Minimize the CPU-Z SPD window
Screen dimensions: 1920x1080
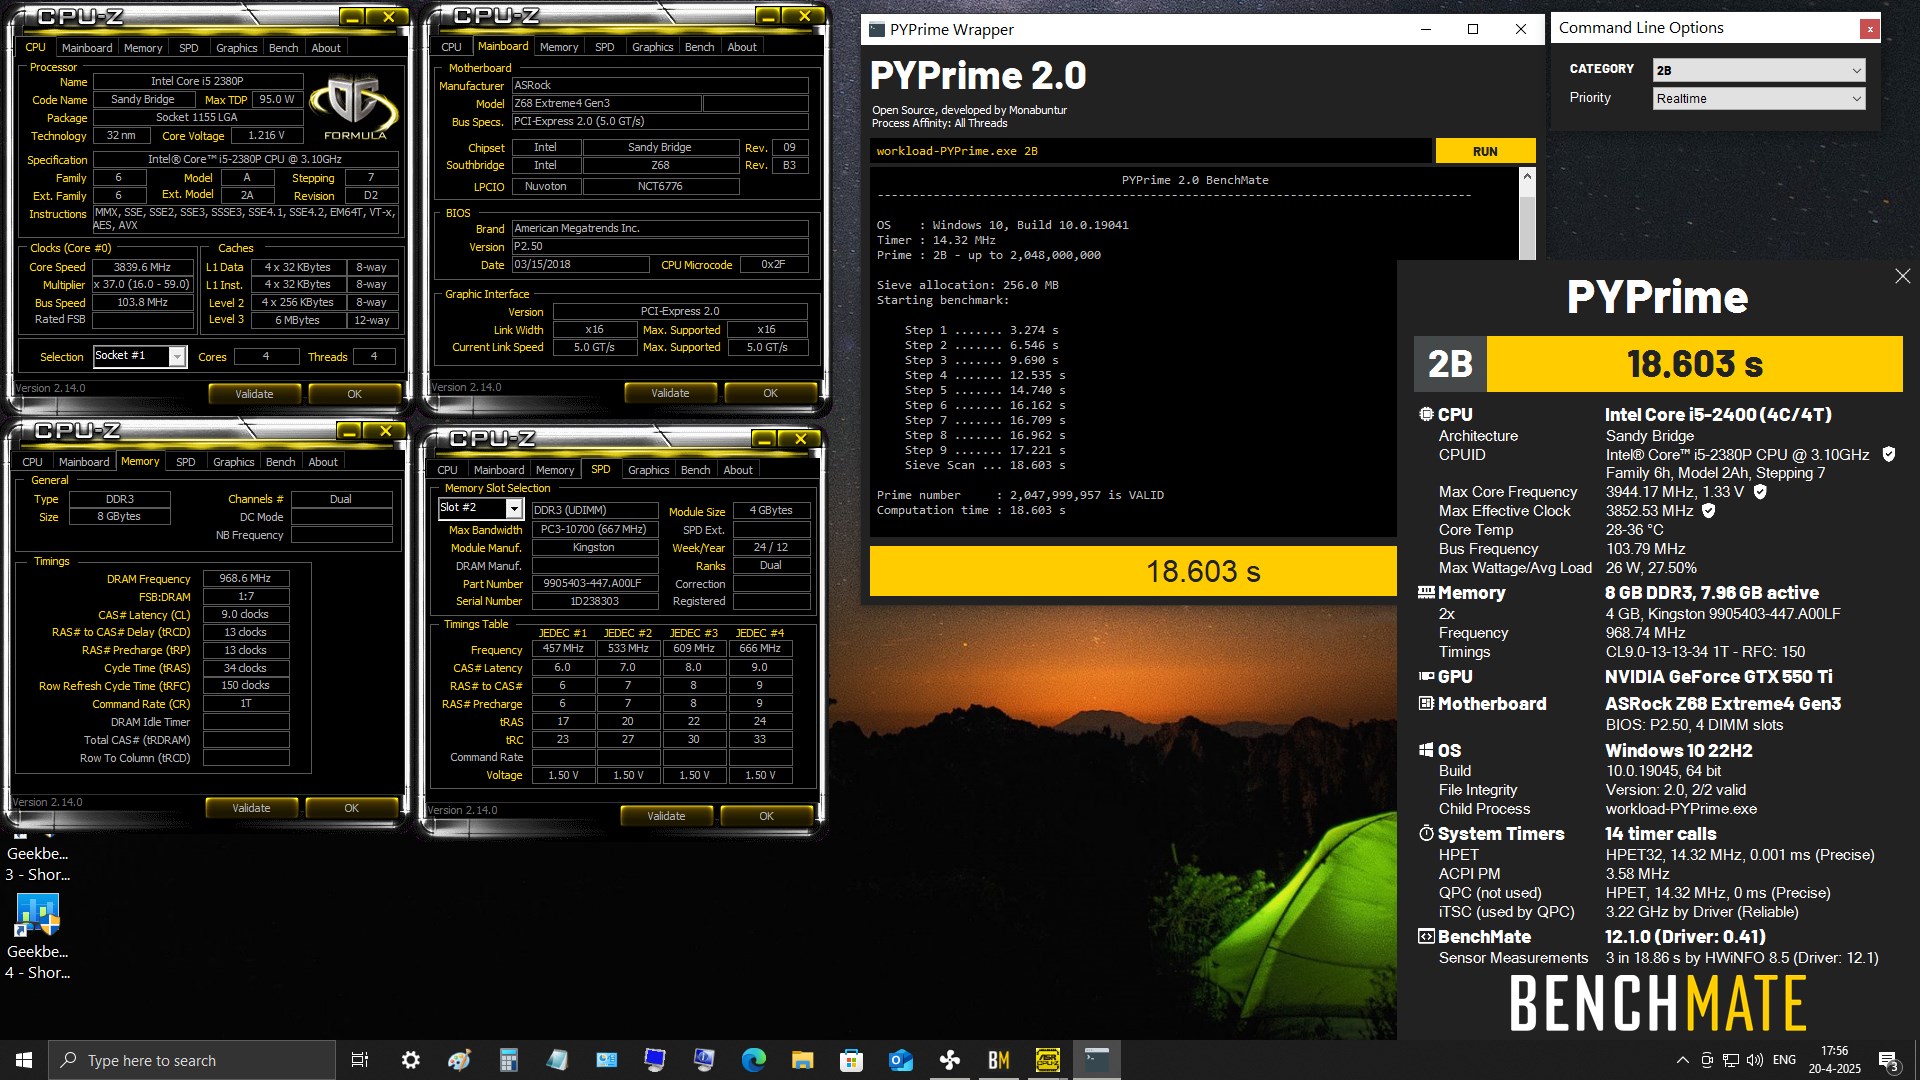764,439
